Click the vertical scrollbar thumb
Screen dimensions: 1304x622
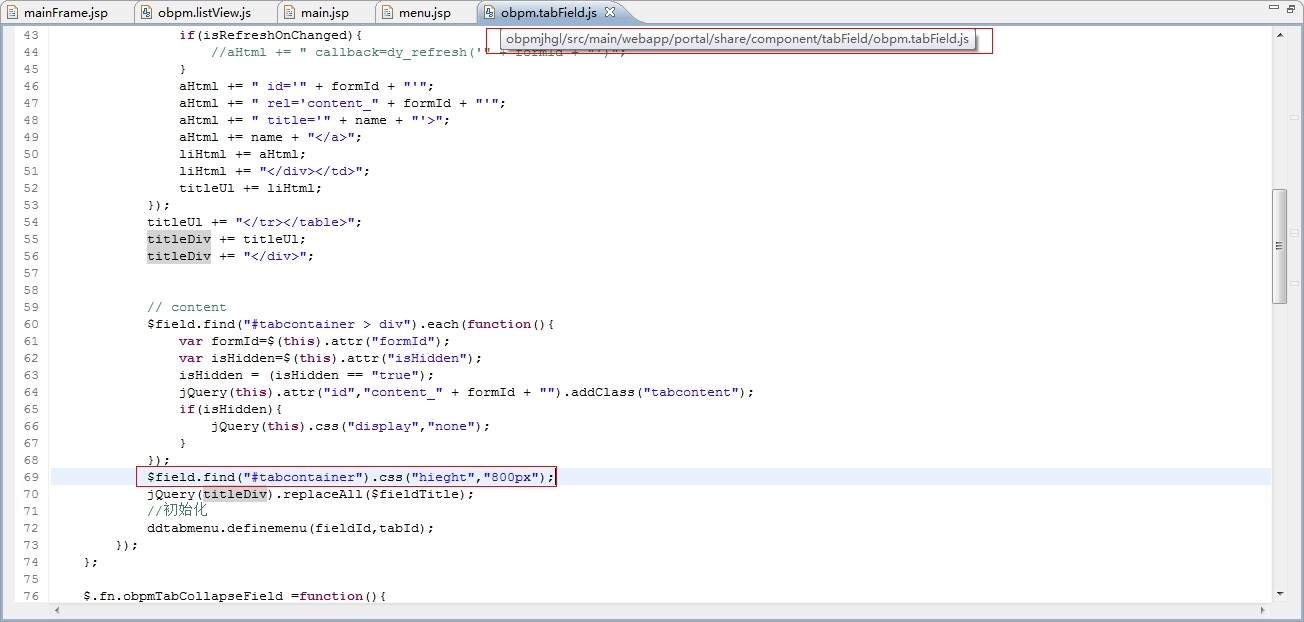coord(1280,246)
